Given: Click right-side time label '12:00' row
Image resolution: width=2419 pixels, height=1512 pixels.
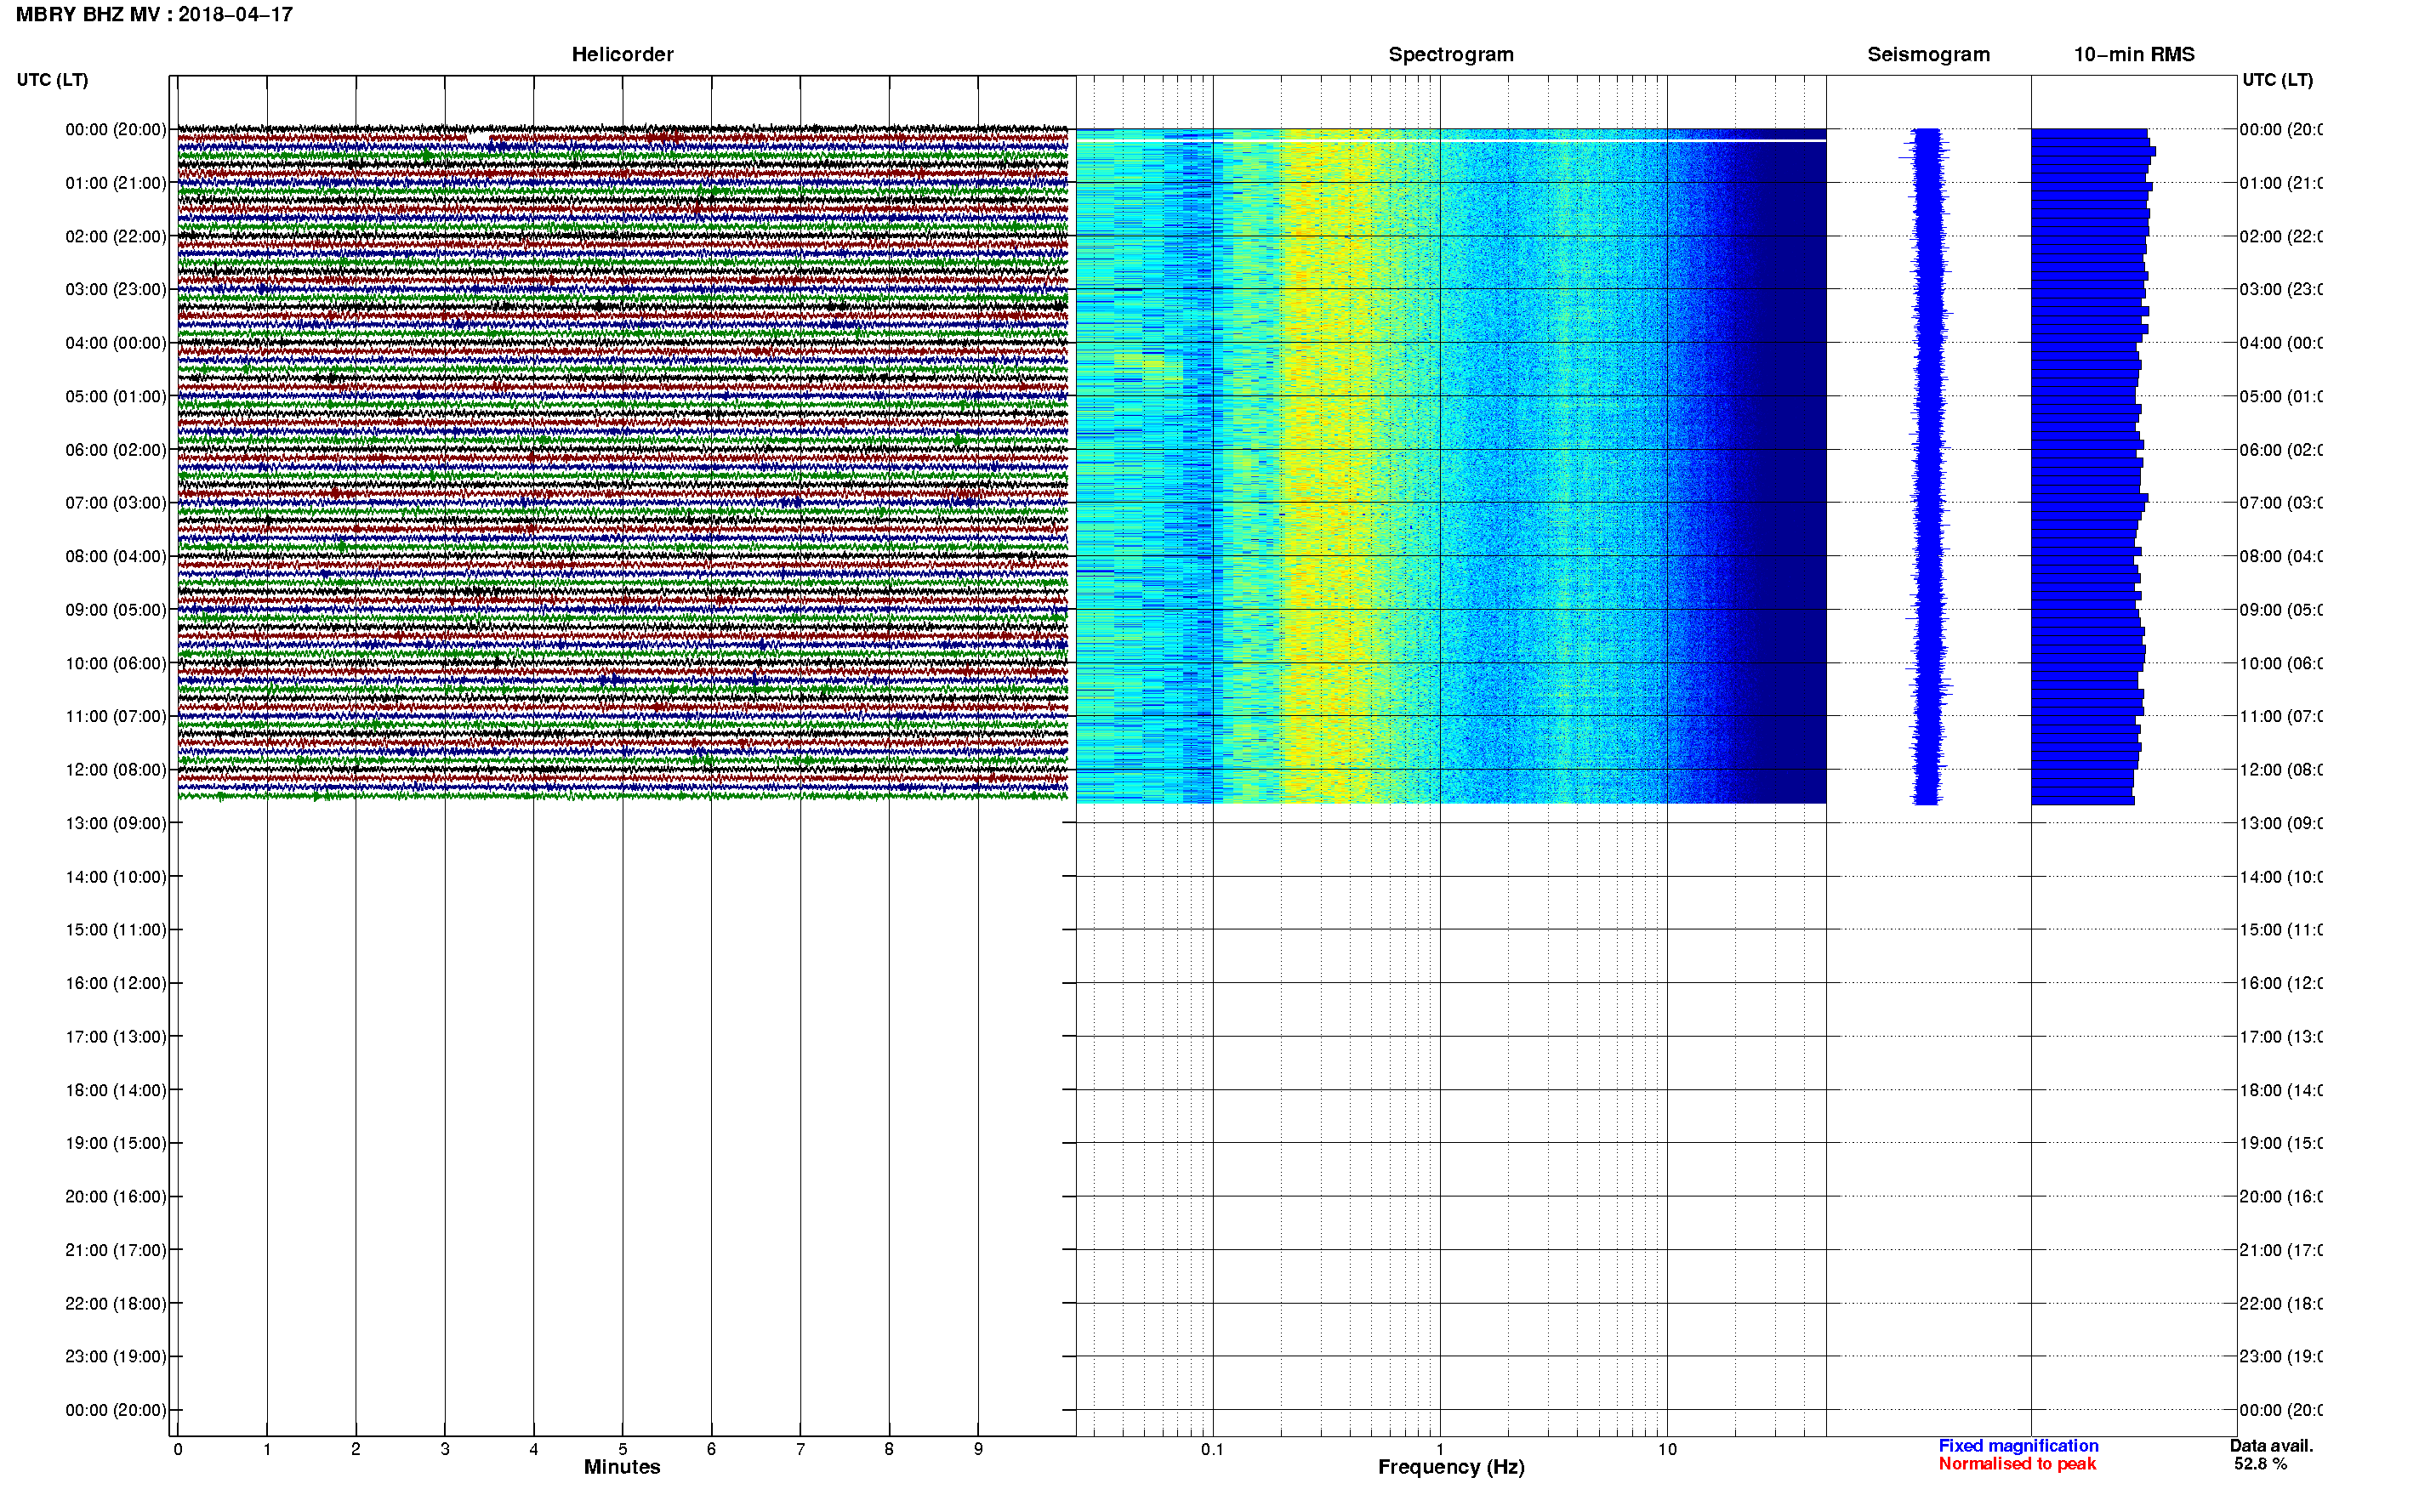Looking at the screenshot, I should point(2281,770).
